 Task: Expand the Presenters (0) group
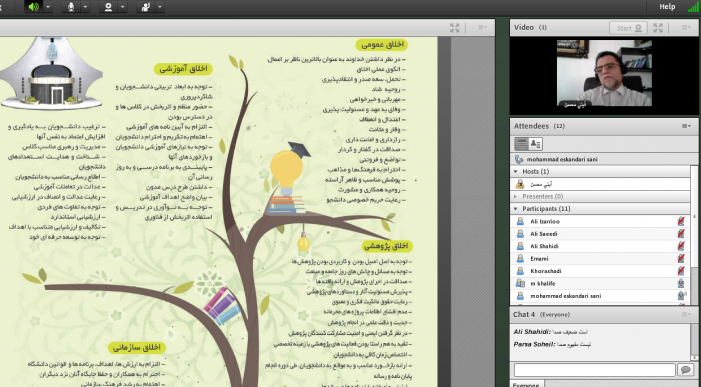515,197
